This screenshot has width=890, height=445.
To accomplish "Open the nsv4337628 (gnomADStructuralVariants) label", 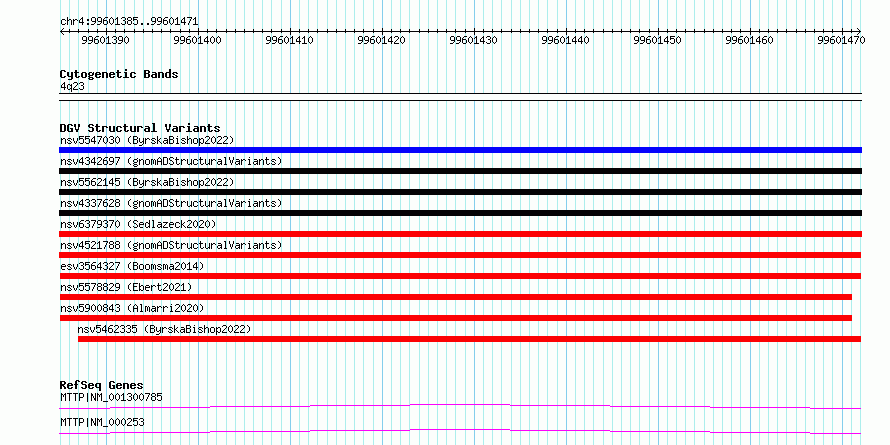I will pos(171,203).
